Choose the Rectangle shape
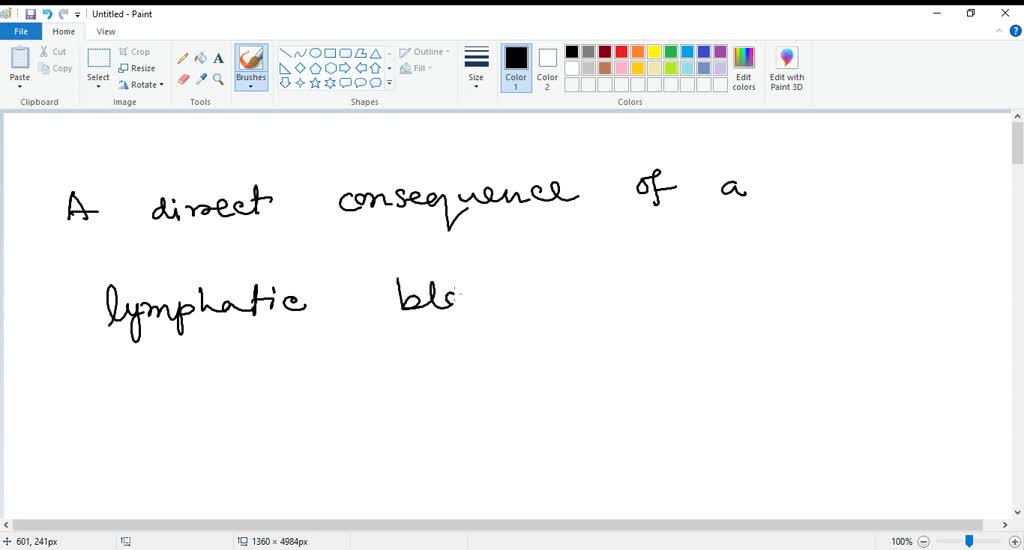 point(330,53)
